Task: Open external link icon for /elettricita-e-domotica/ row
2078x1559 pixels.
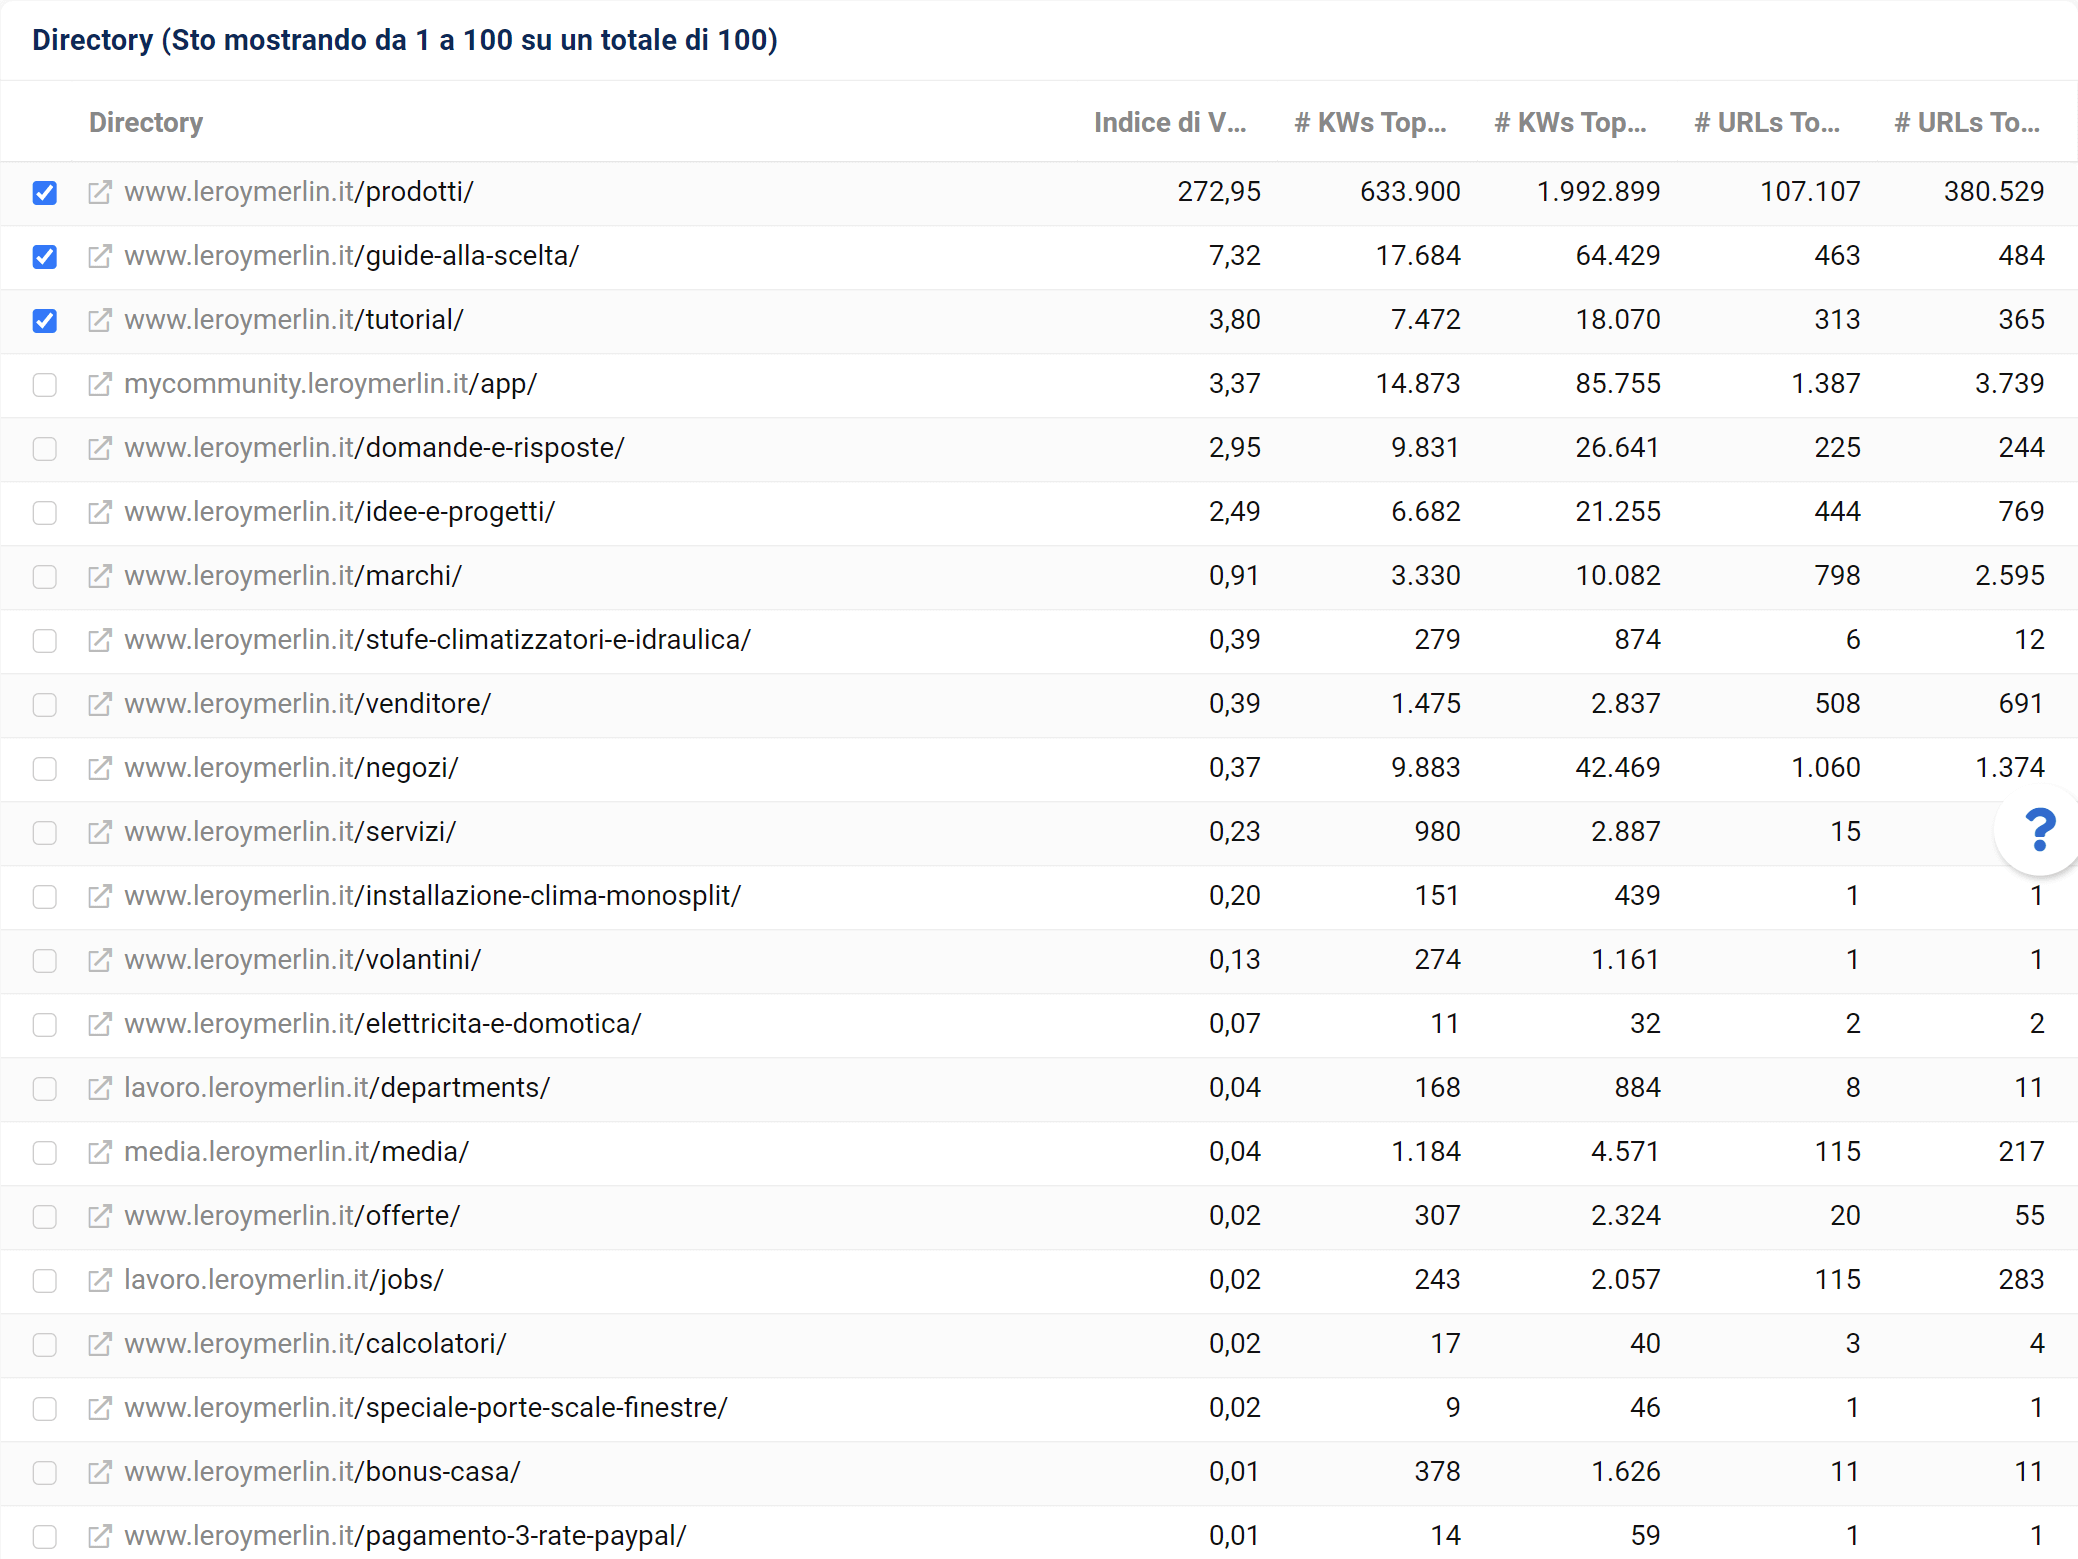Action: pos(99,1024)
